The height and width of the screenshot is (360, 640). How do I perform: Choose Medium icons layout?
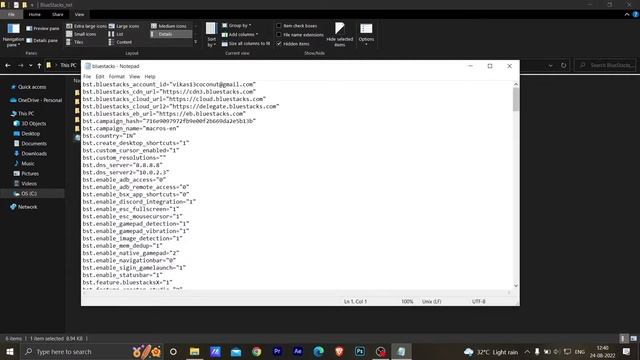[169, 26]
